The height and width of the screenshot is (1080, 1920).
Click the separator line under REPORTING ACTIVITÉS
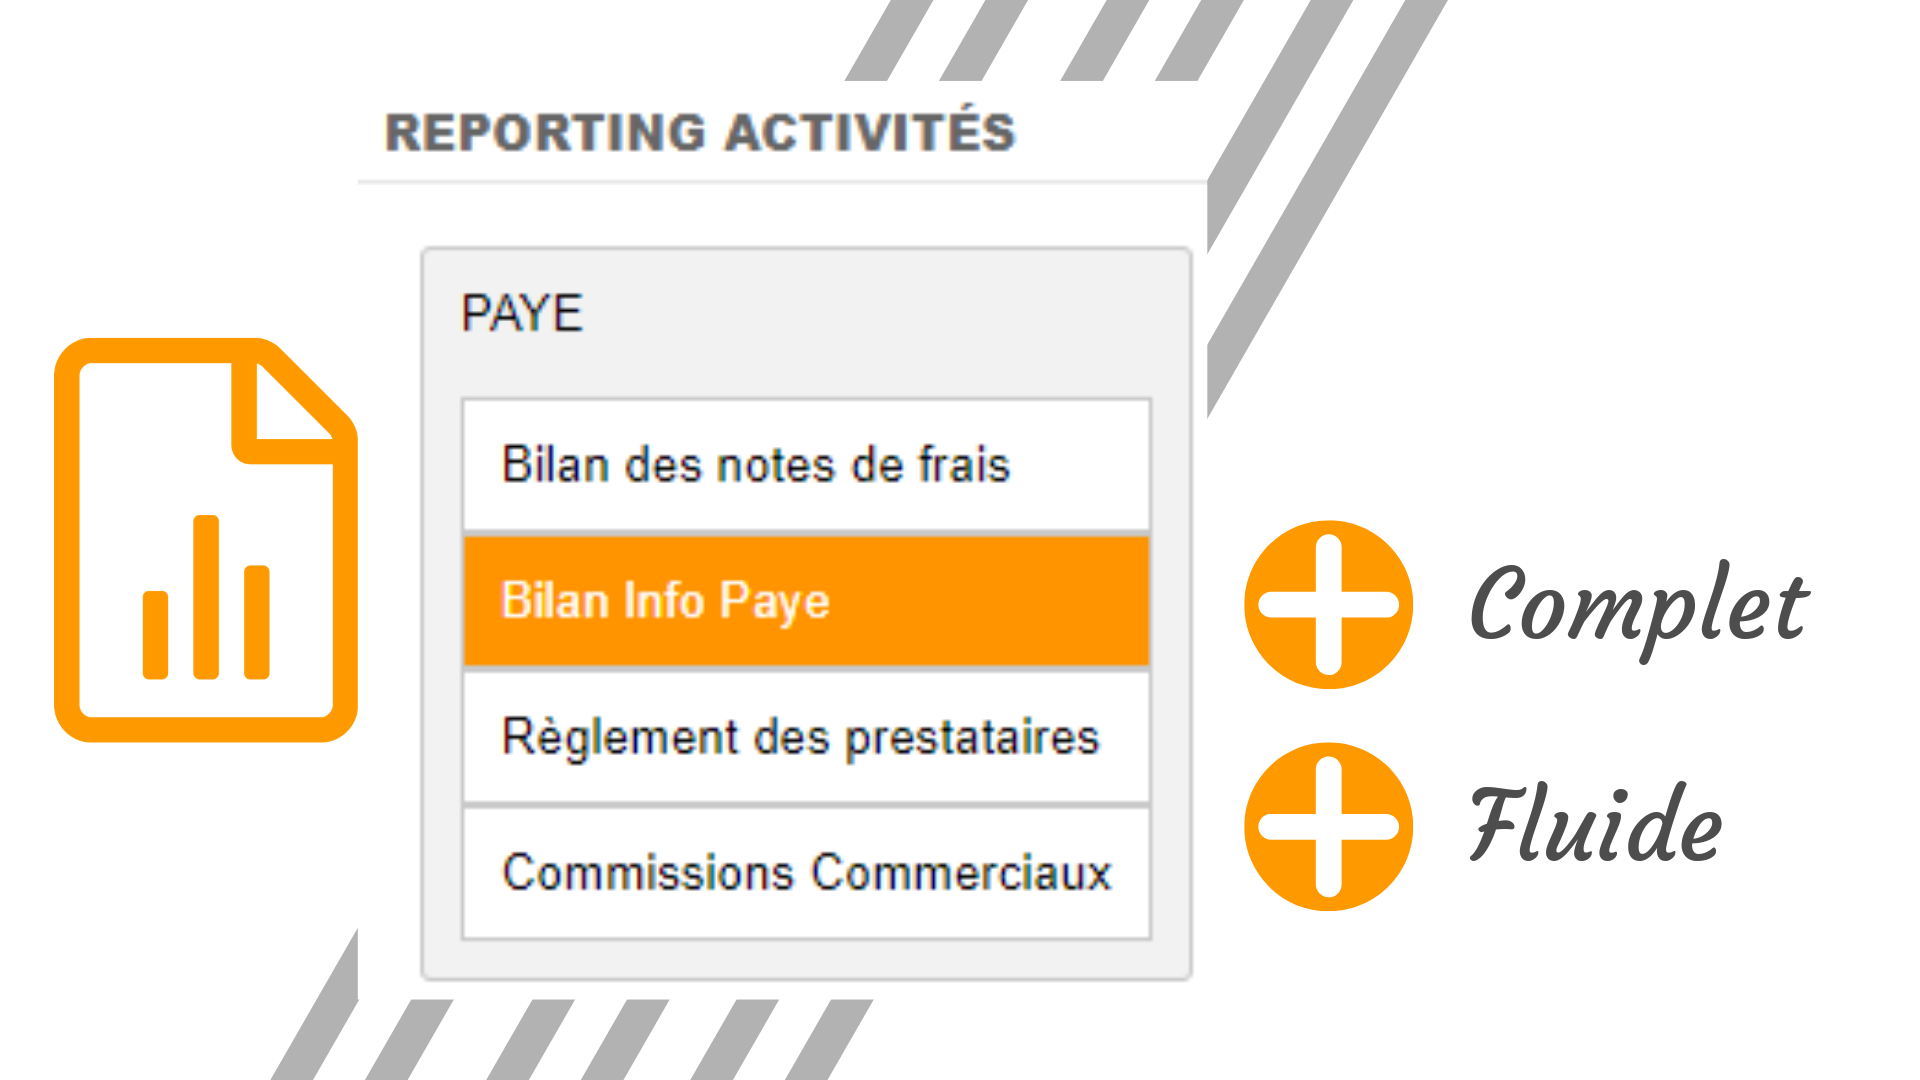(x=782, y=183)
